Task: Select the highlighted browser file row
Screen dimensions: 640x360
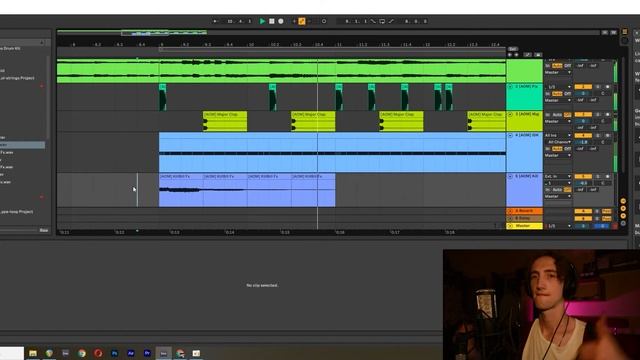Action: tap(22, 144)
